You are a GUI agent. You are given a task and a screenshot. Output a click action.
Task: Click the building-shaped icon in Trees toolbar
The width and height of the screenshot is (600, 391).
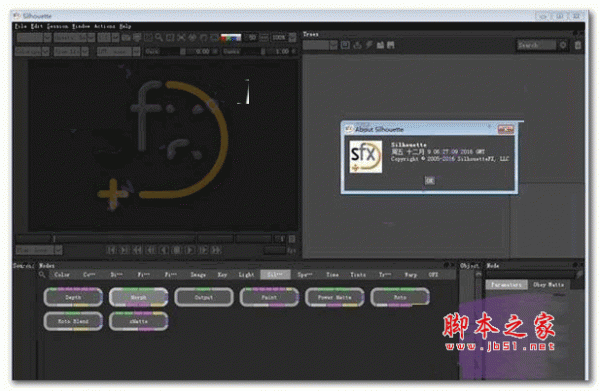pos(380,45)
